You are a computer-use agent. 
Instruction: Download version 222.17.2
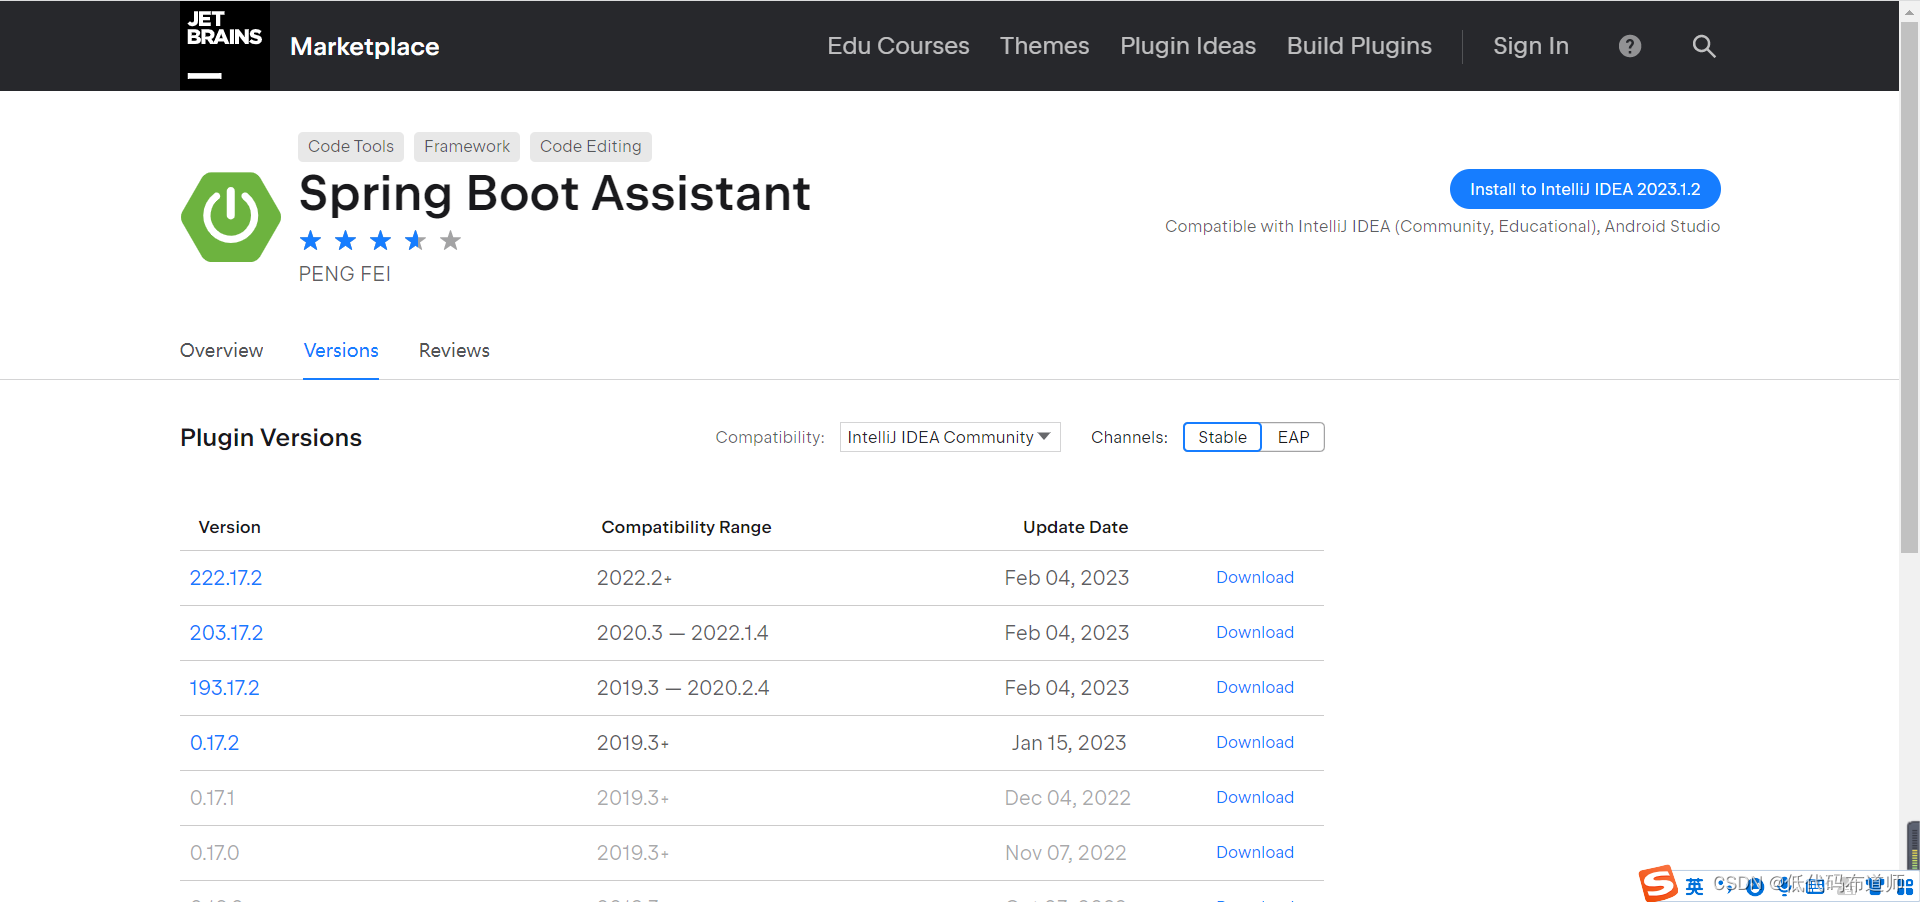pyautogui.click(x=1255, y=578)
